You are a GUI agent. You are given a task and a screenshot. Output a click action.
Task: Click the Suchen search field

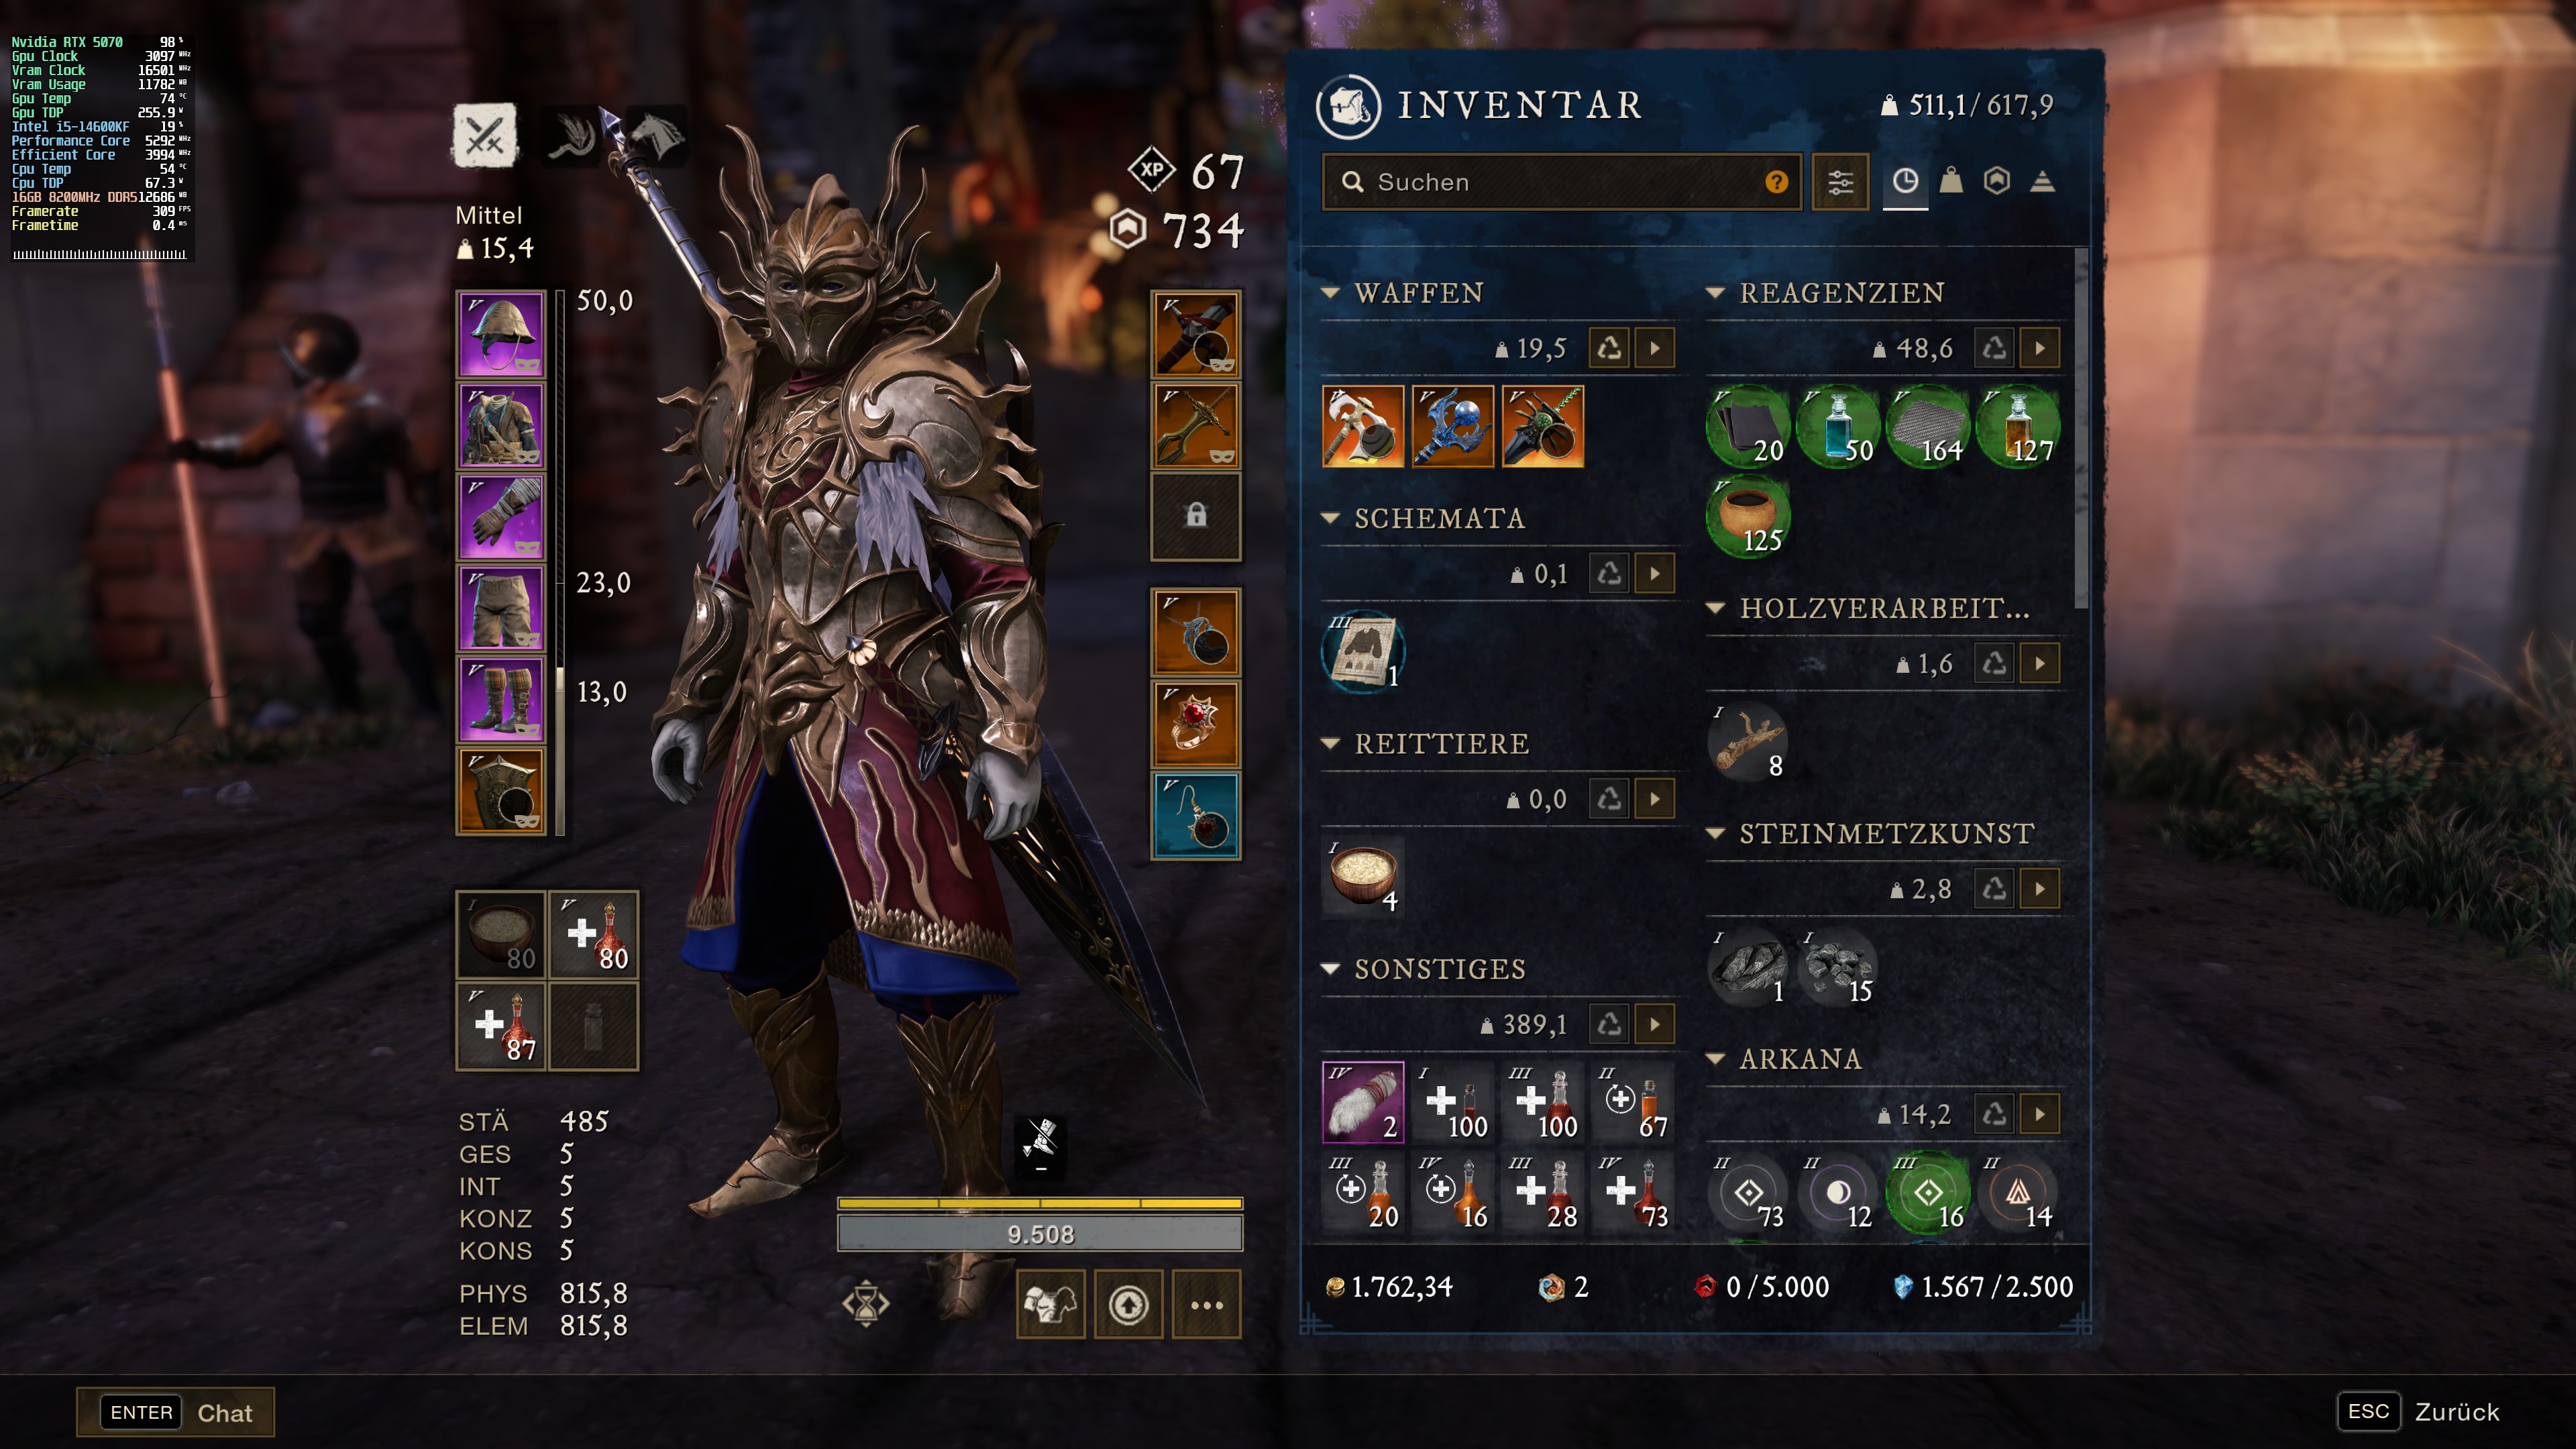point(1562,182)
